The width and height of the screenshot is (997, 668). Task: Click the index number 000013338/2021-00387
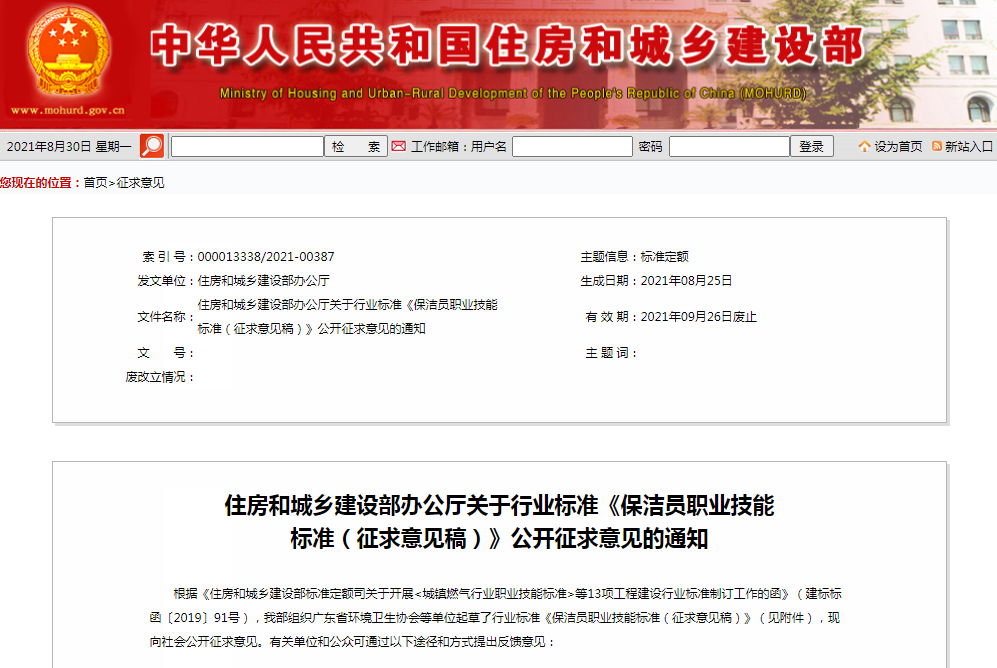[266, 256]
